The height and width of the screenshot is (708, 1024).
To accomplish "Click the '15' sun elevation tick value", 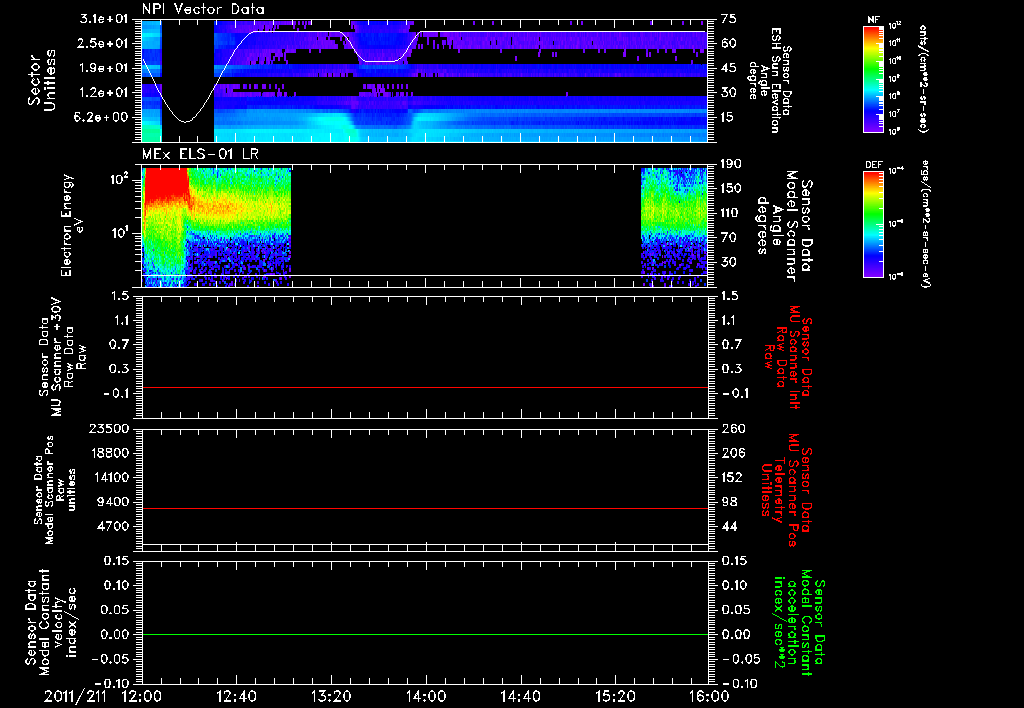I will [729, 117].
